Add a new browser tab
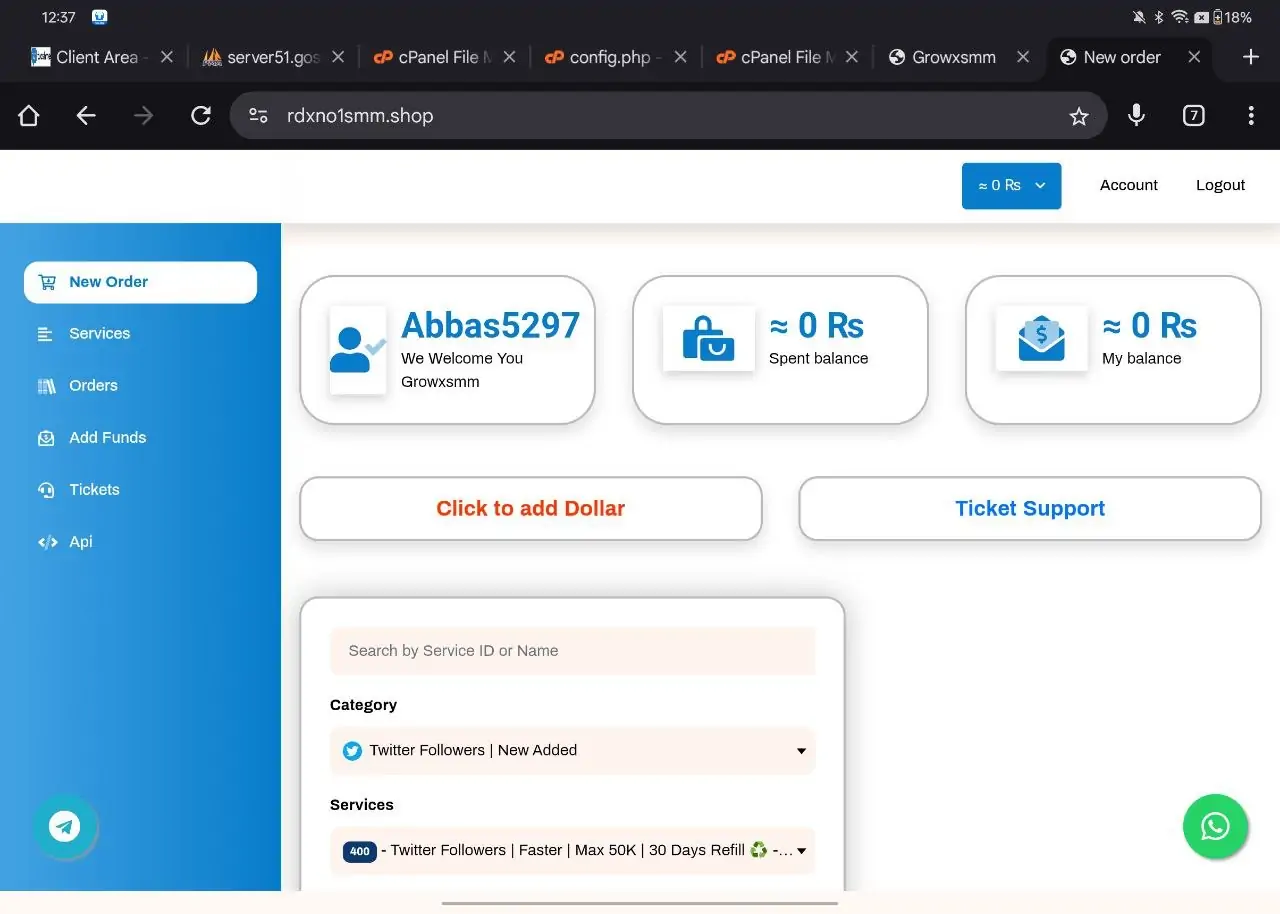 pos(1250,57)
